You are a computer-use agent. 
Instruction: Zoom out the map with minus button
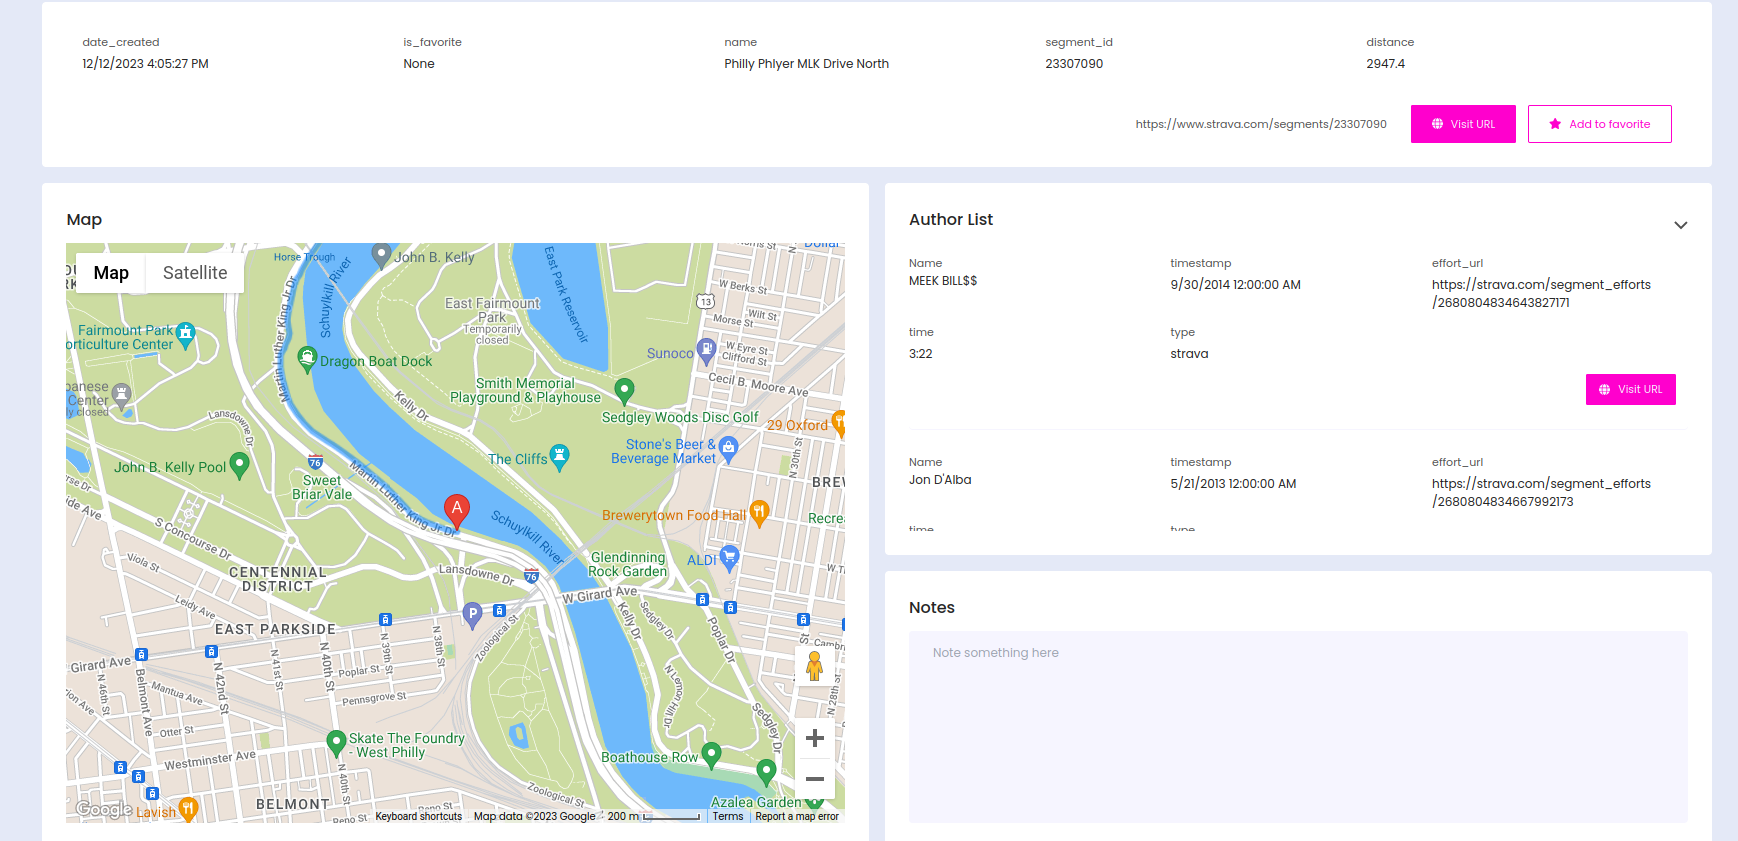815,779
